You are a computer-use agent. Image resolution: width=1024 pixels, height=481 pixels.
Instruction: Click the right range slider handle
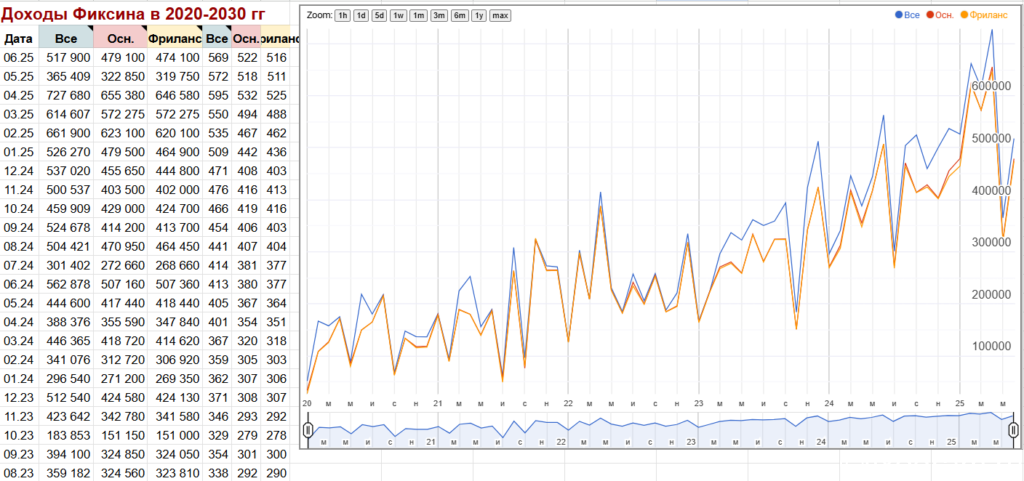[1013, 429]
